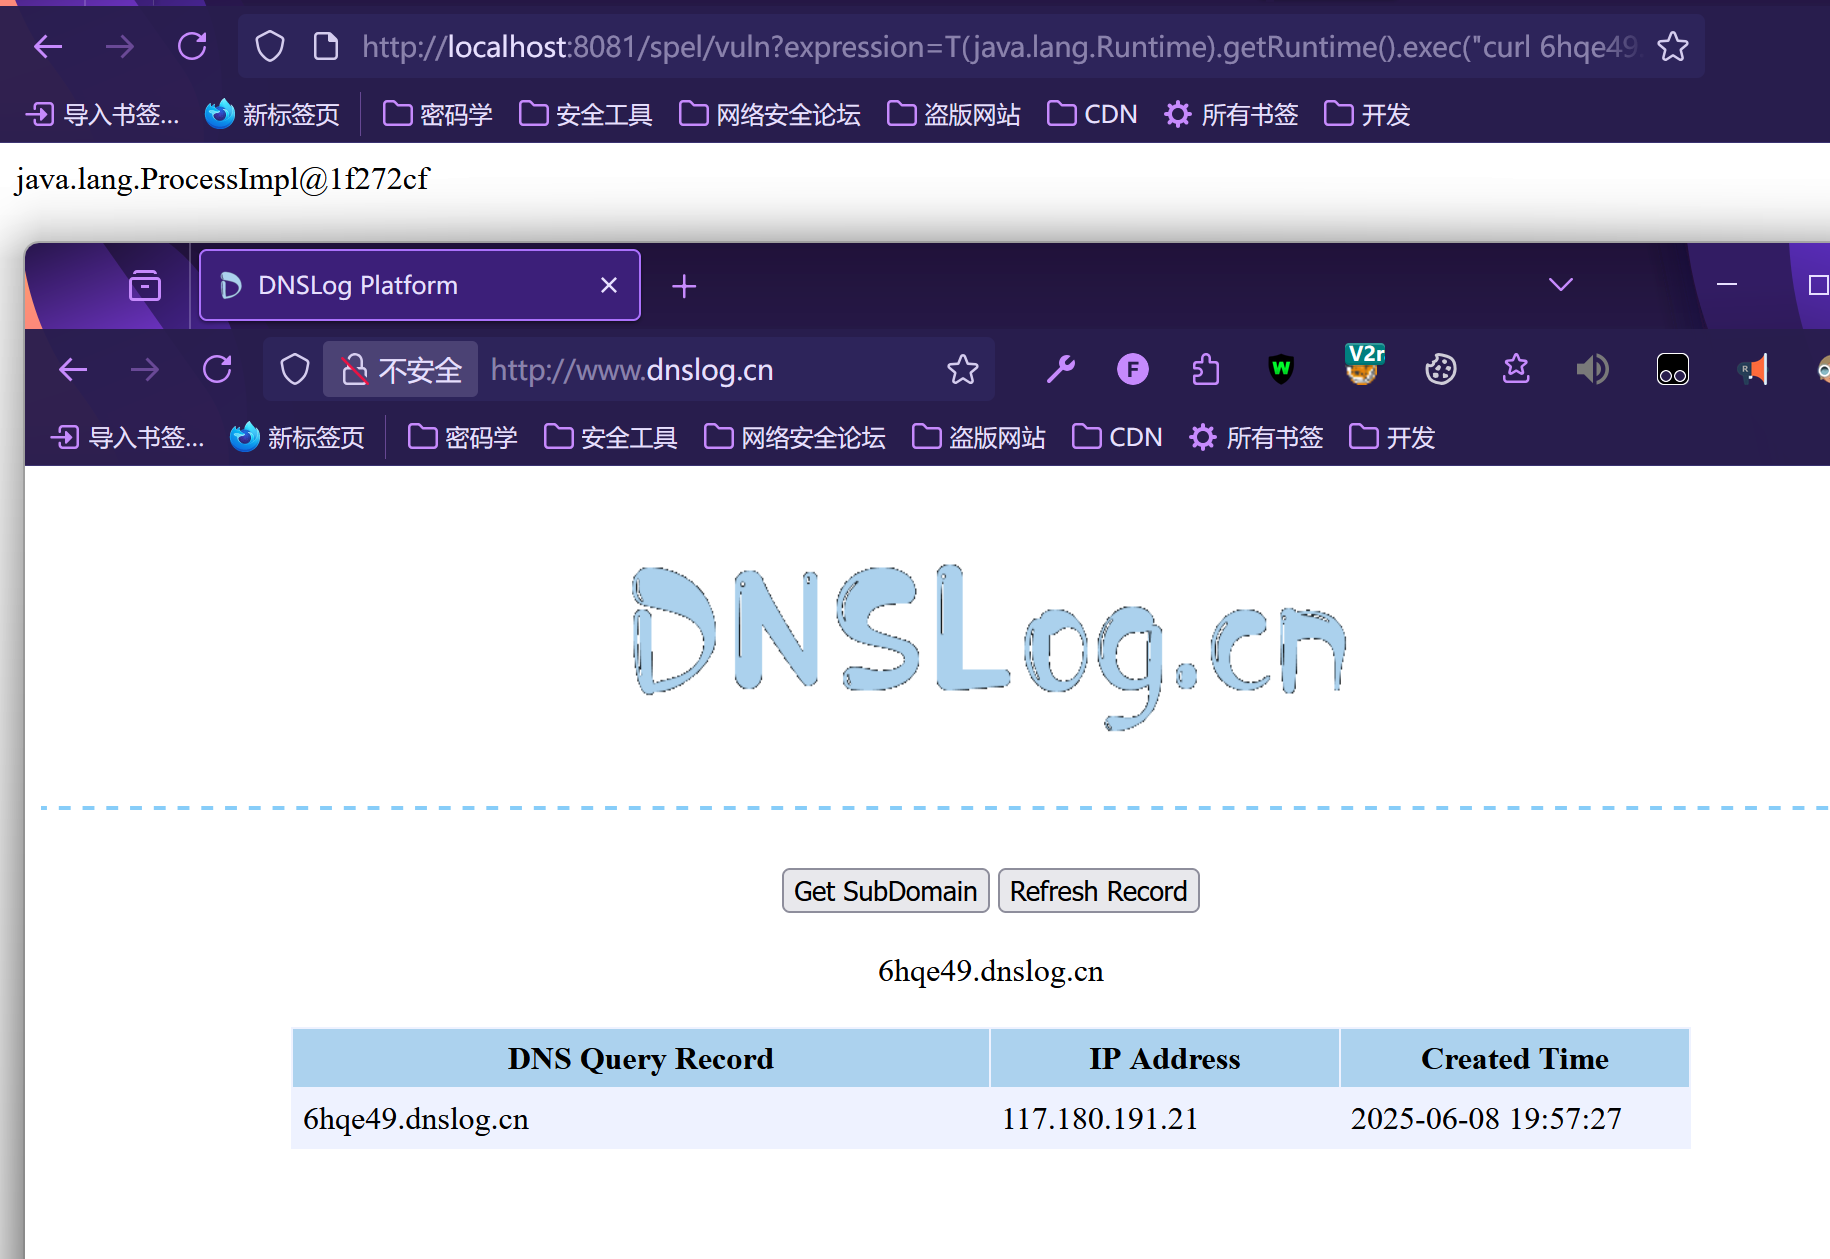This screenshot has width=1830, height=1259.
Task: Open the extensions puzzle piece icon
Action: click(1206, 370)
